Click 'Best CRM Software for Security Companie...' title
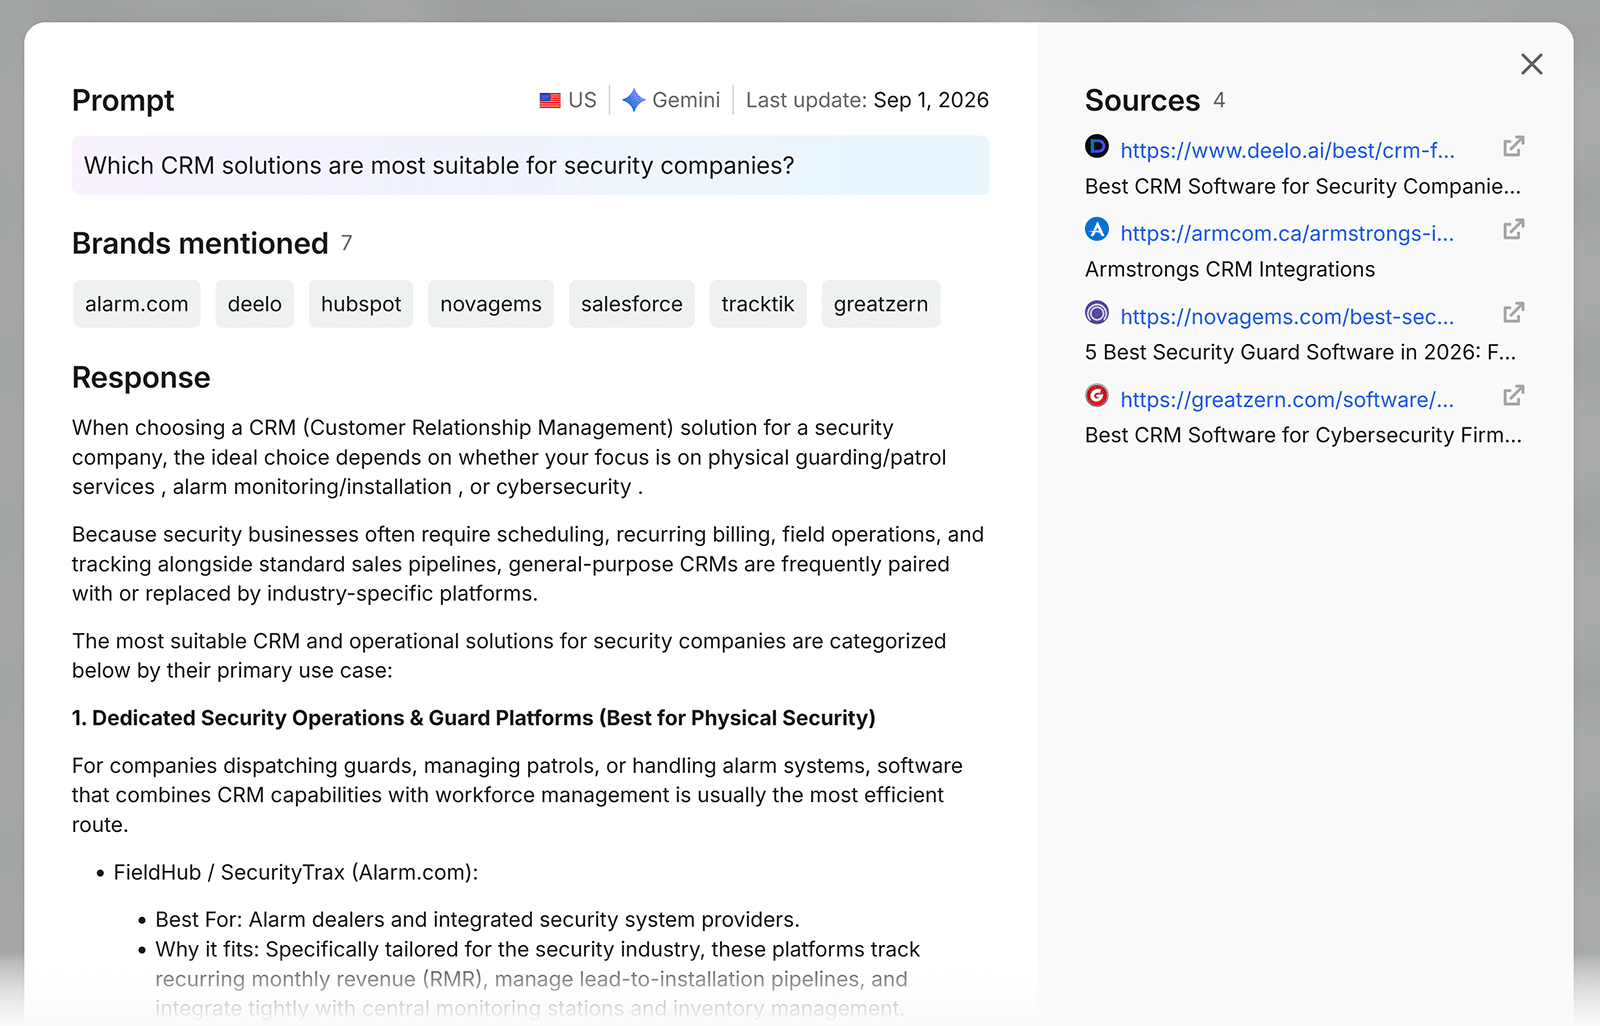Image resolution: width=1600 pixels, height=1026 pixels. pyautogui.click(x=1303, y=186)
